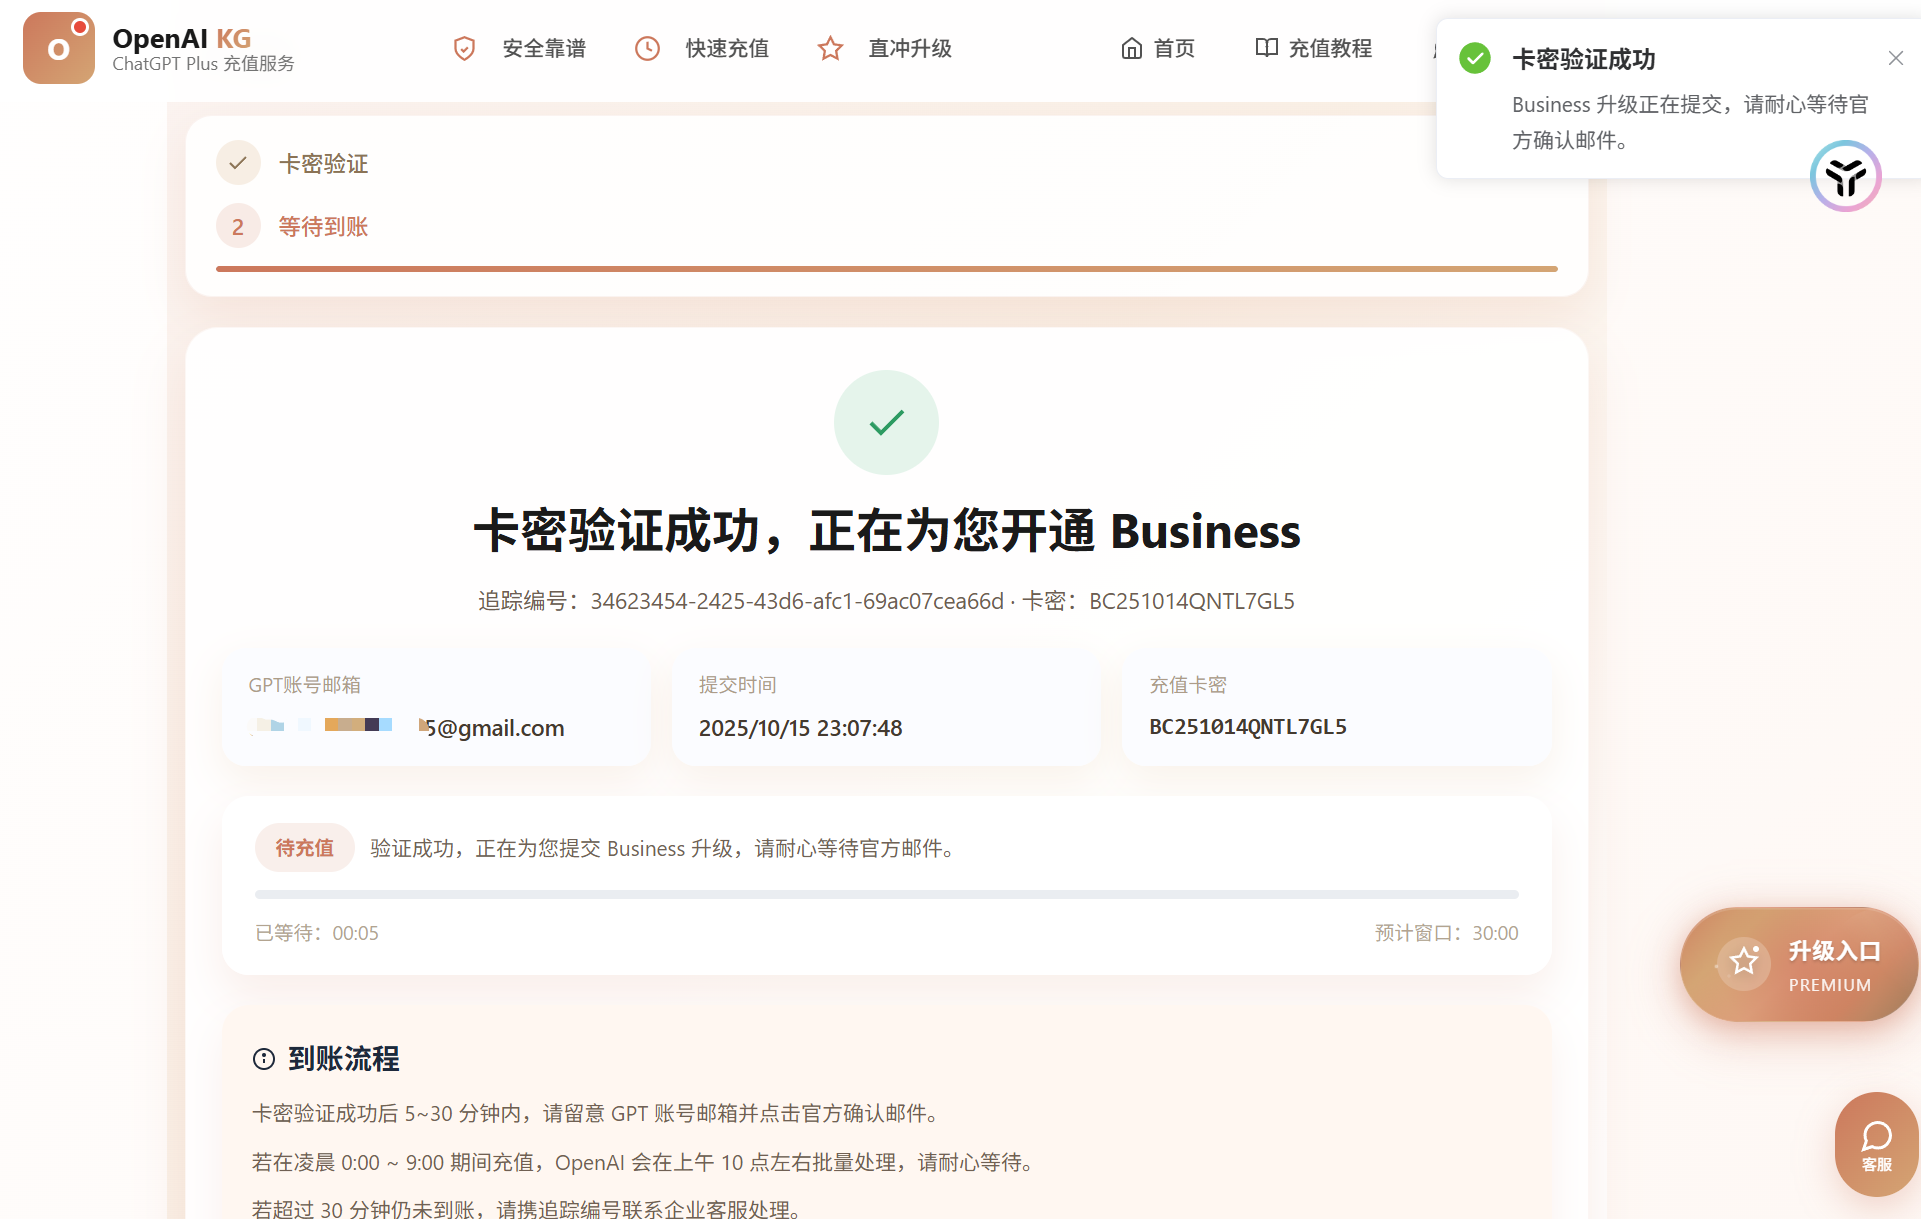Image resolution: width=1921 pixels, height=1219 pixels.
Task: Click the green success checkmark circle
Action: pos(886,422)
